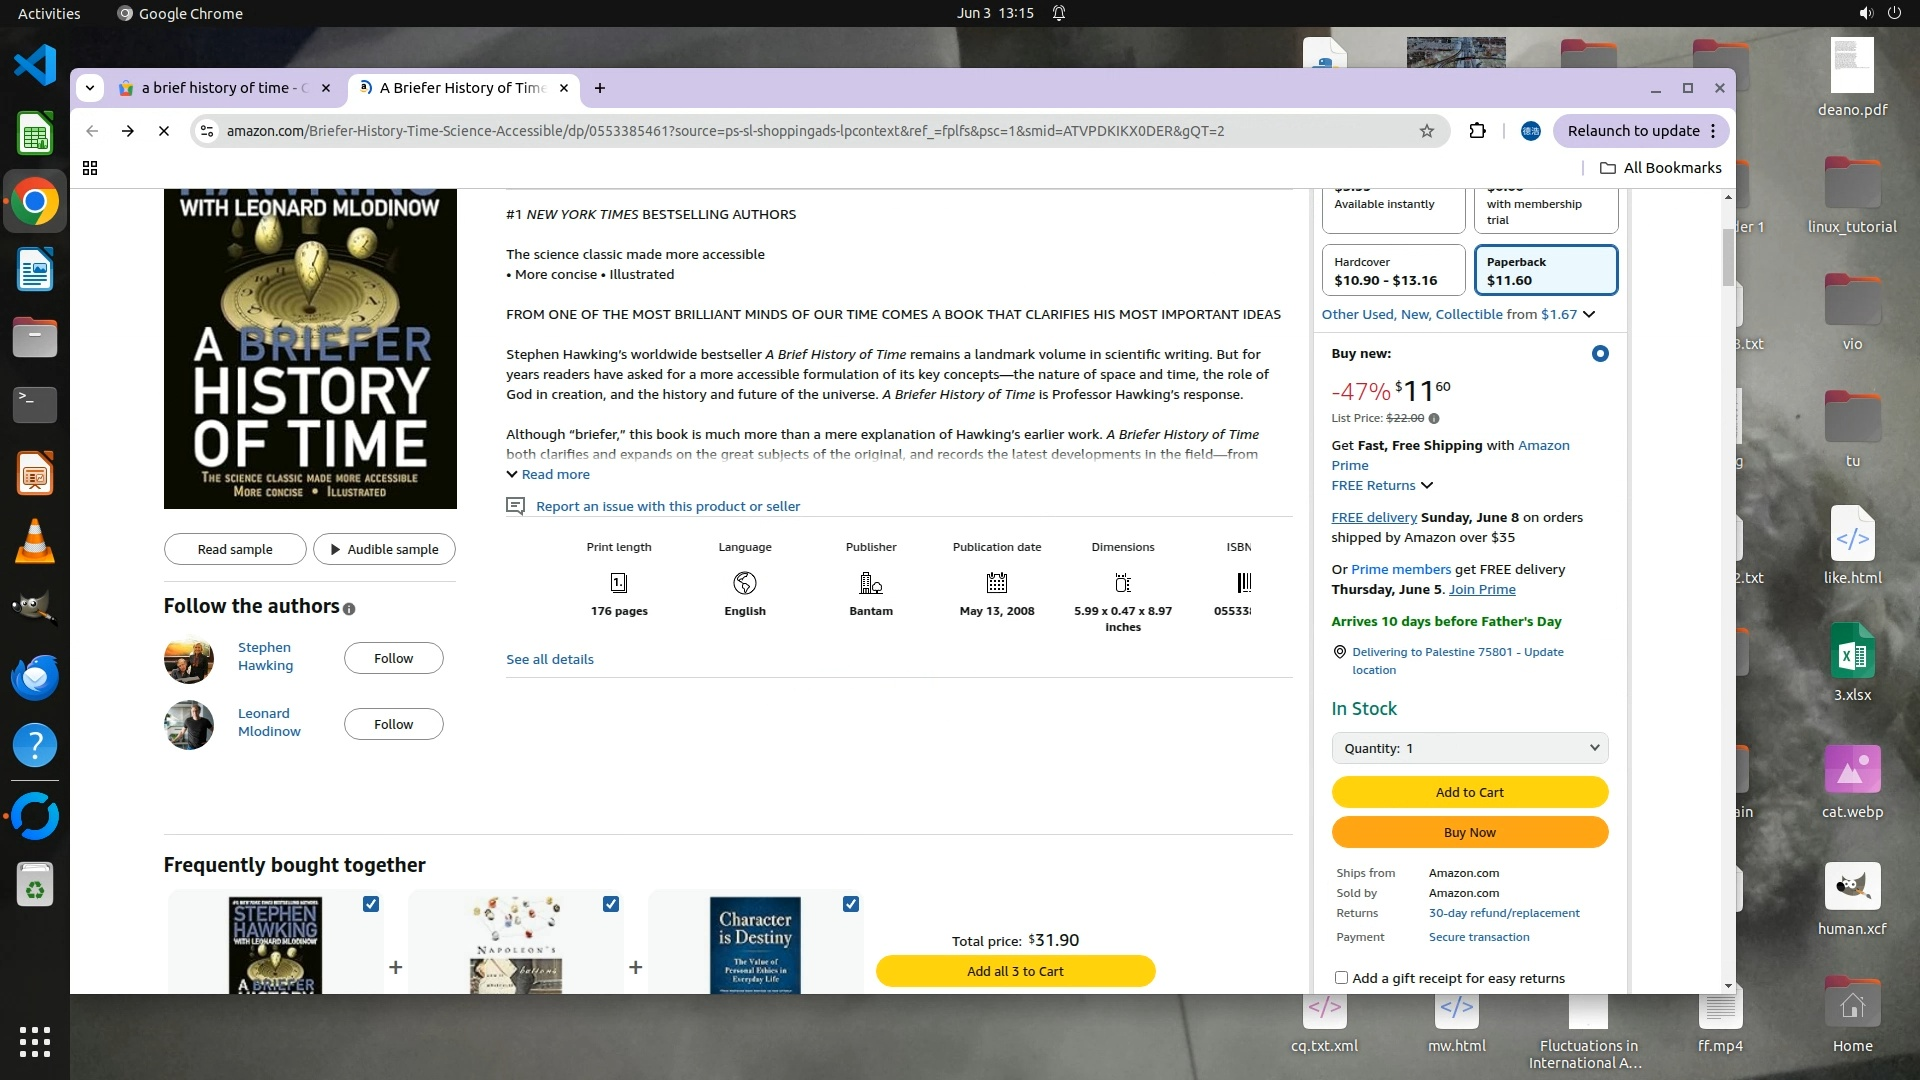This screenshot has width=1920, height=1080.
Task: Select the Hardcover format option
Action: tap(1393, 271)
